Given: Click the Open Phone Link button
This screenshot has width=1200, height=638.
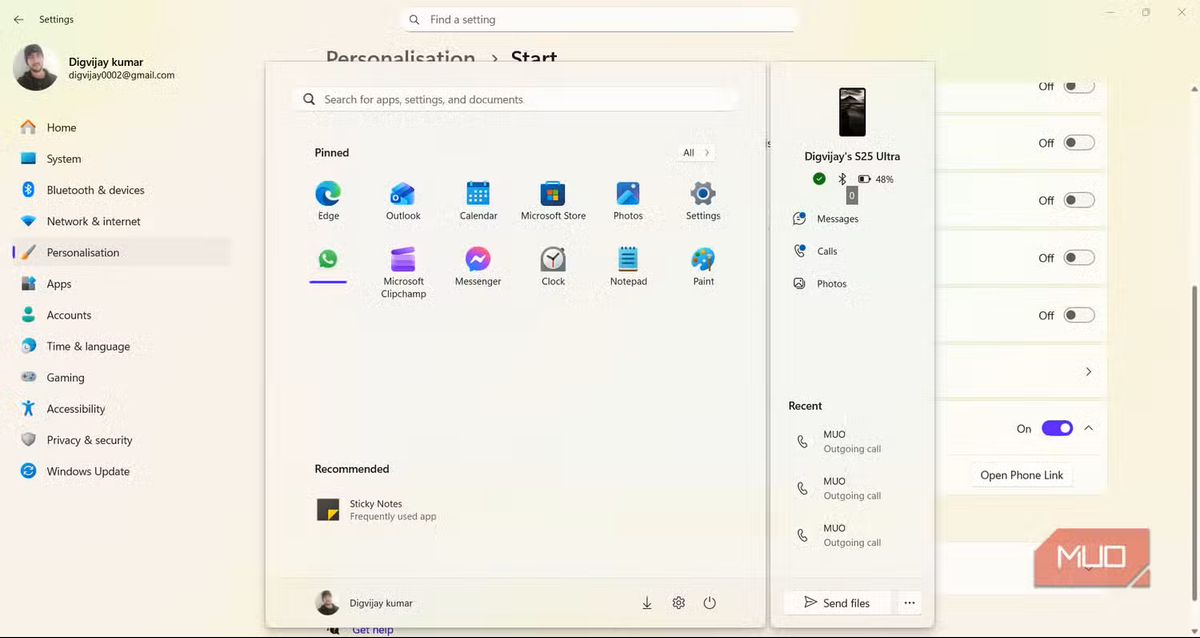Looking at the screenshot, I should tap(1021, 475).
